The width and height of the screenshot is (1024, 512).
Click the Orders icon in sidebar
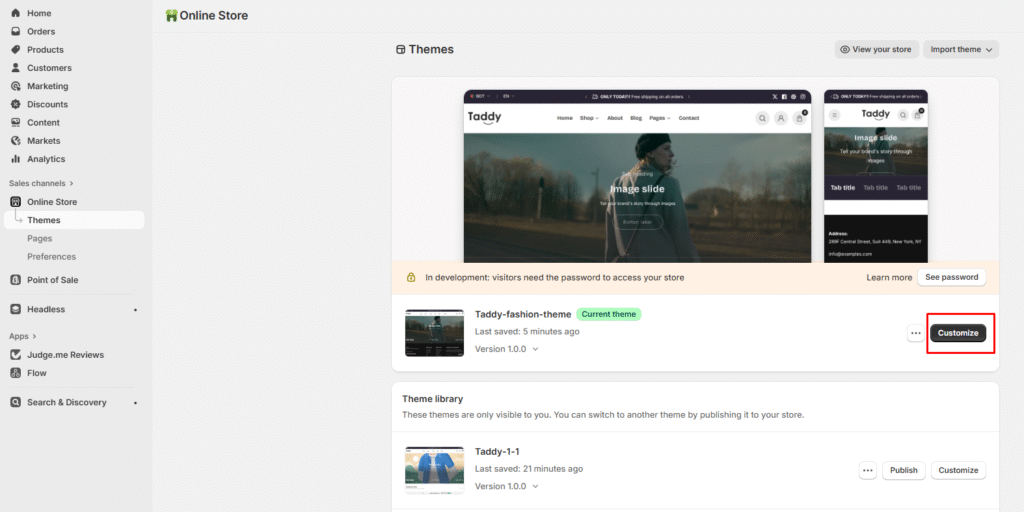[16, 31]
